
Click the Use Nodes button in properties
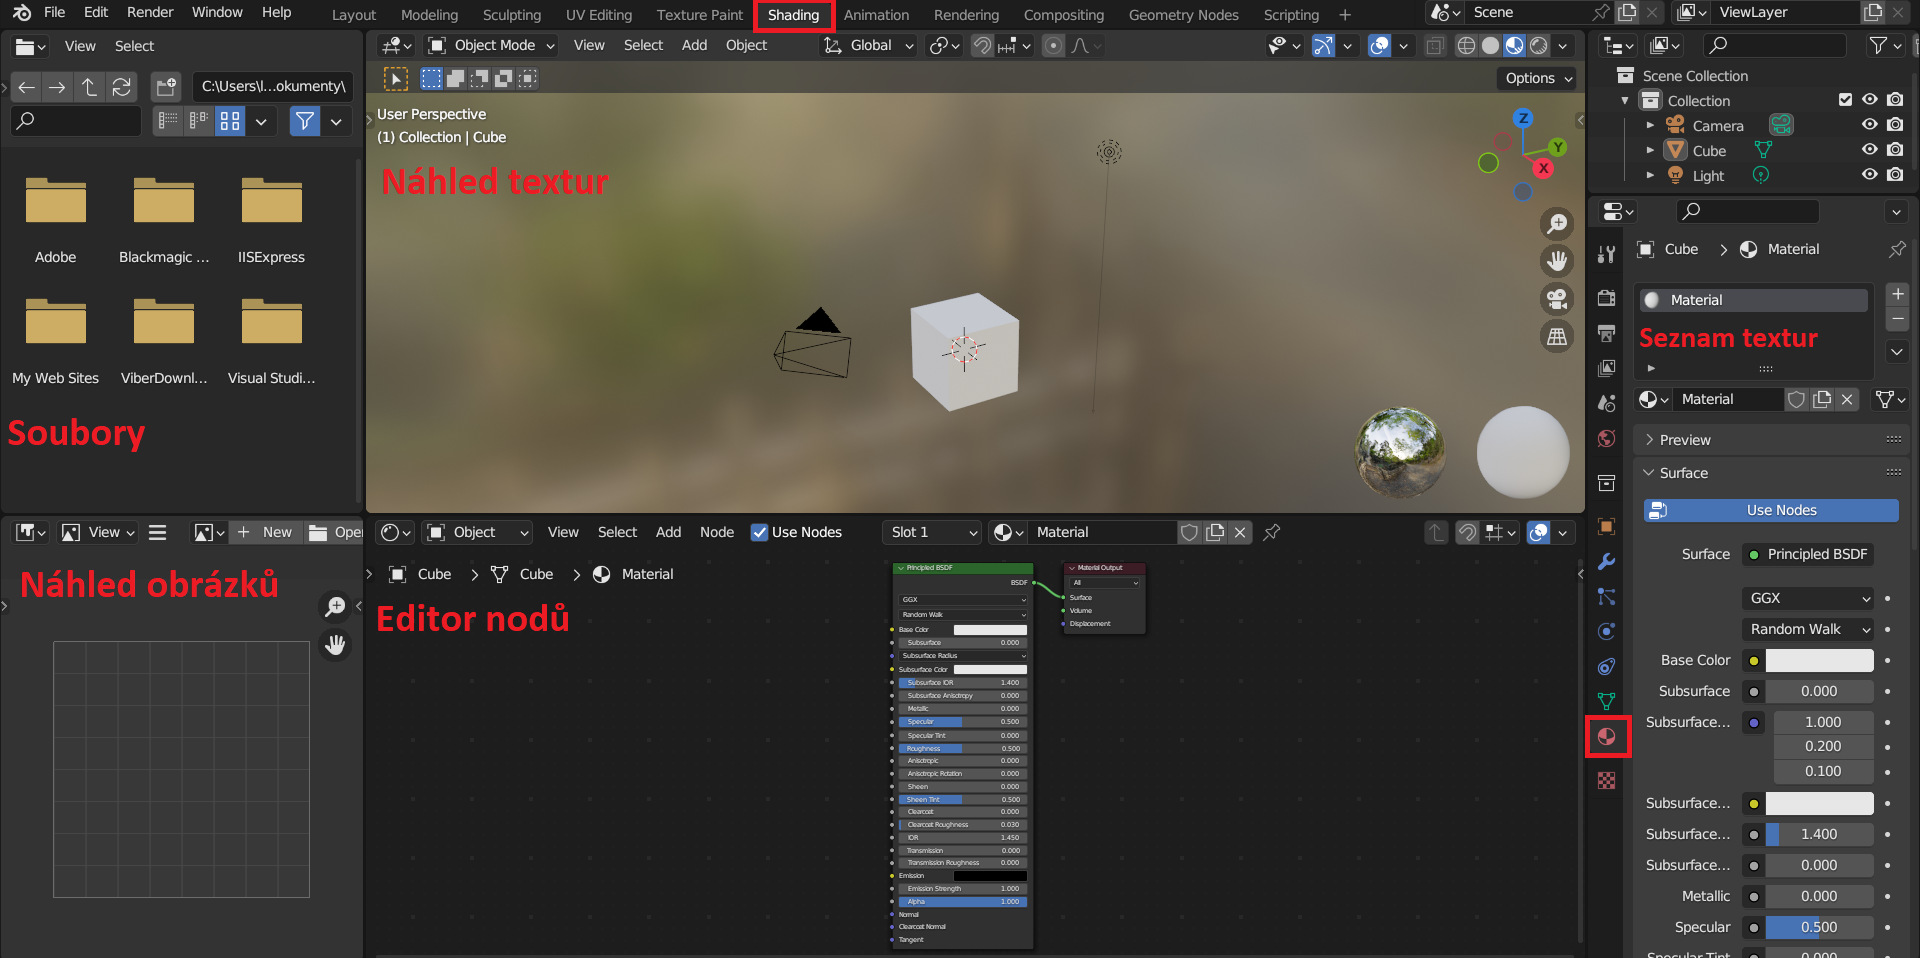point(1771,510)
